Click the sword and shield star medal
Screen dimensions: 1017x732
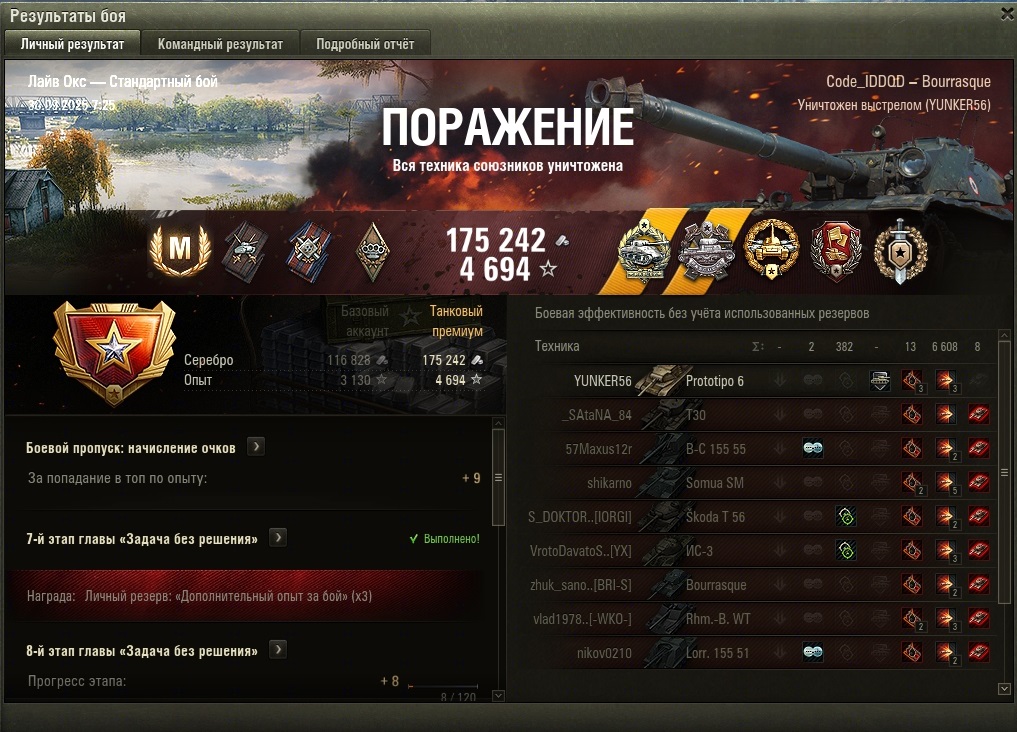tap(900, 250)
